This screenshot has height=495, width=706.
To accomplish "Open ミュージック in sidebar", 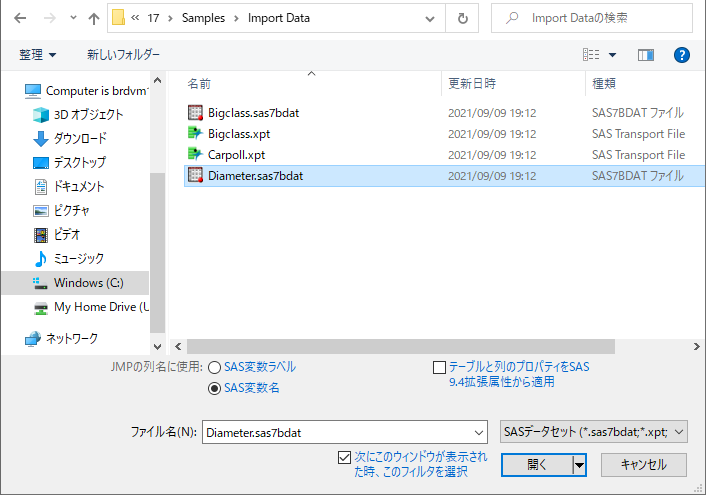I will coord(68,259).
